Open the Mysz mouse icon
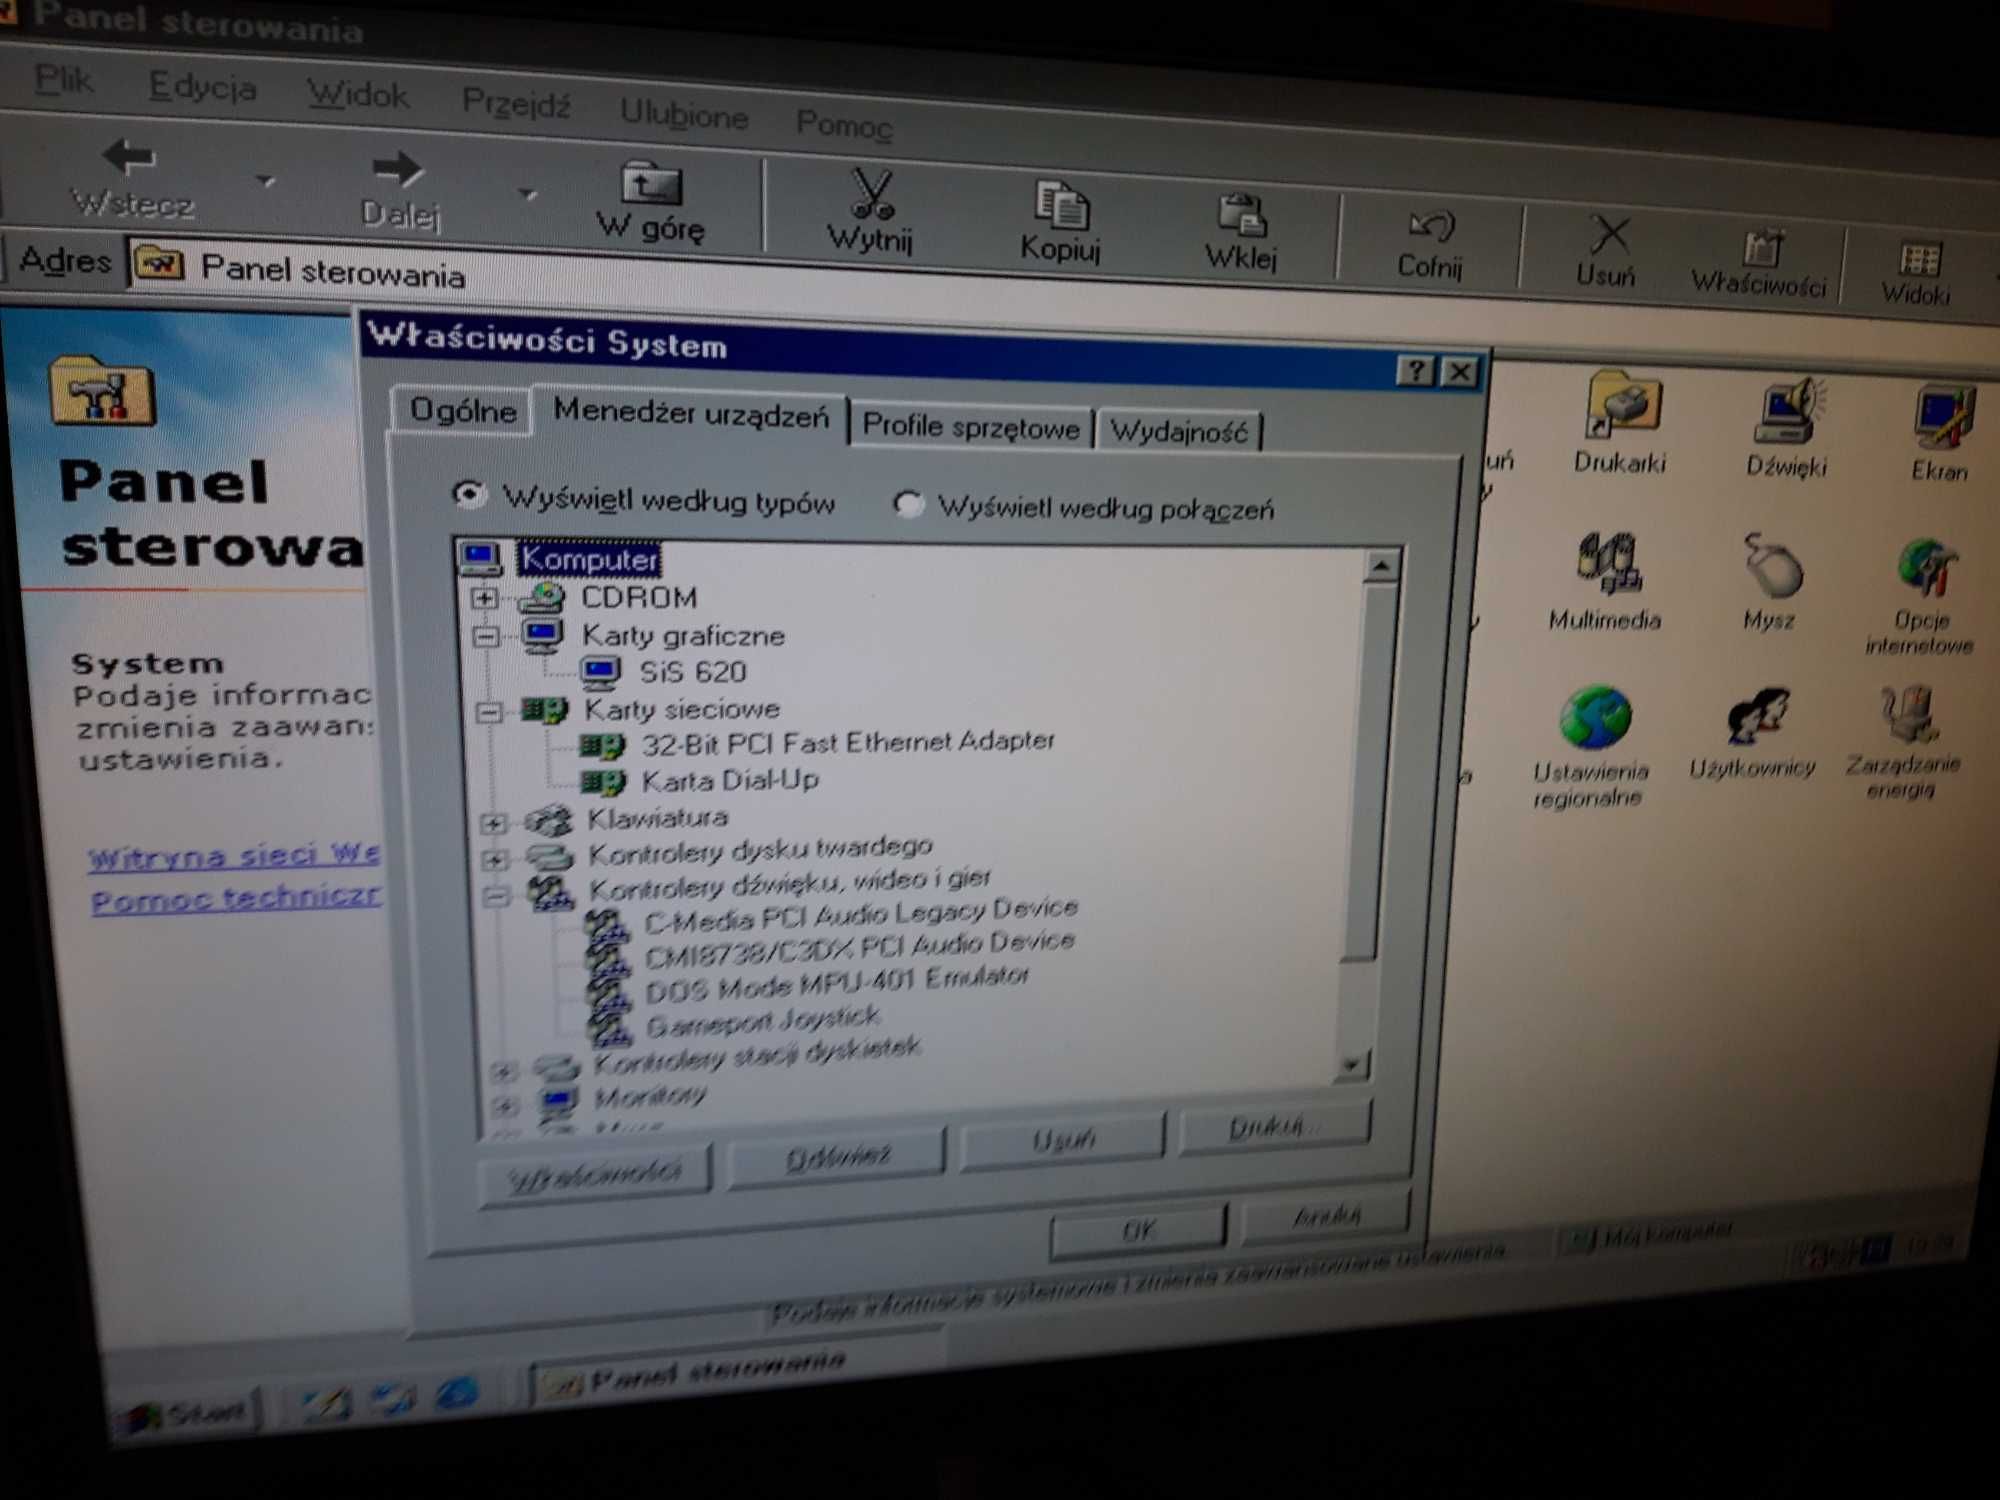The image size is (2000, 1500). [x=1772, y=566]
